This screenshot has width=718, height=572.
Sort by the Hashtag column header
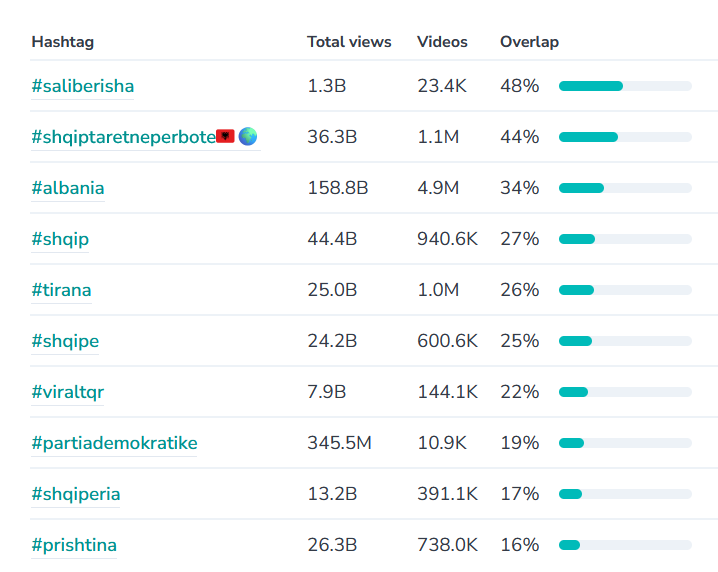point(62,42)
